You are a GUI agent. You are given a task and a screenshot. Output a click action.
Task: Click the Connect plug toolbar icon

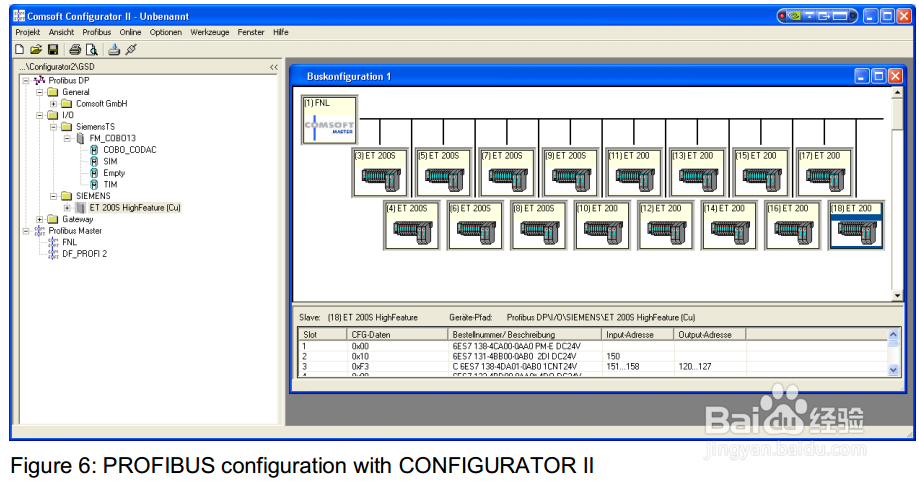tap(131, 50)
